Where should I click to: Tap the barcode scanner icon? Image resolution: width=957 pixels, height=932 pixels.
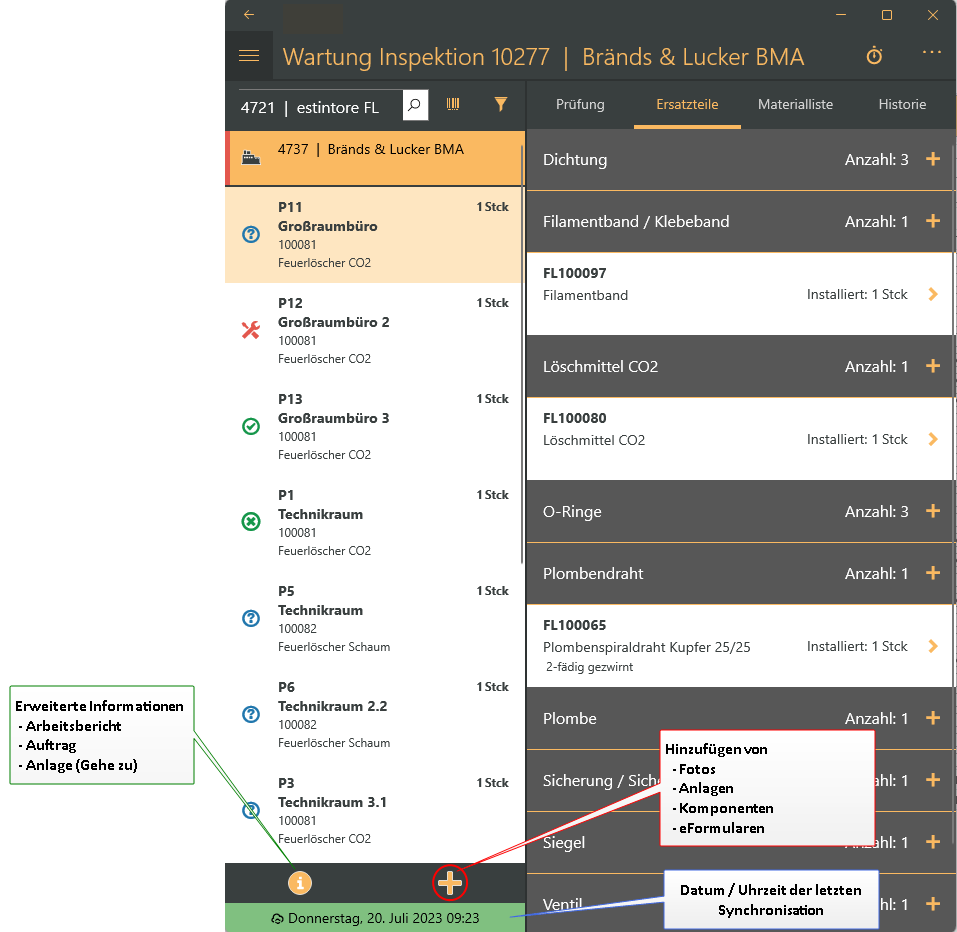453,104
